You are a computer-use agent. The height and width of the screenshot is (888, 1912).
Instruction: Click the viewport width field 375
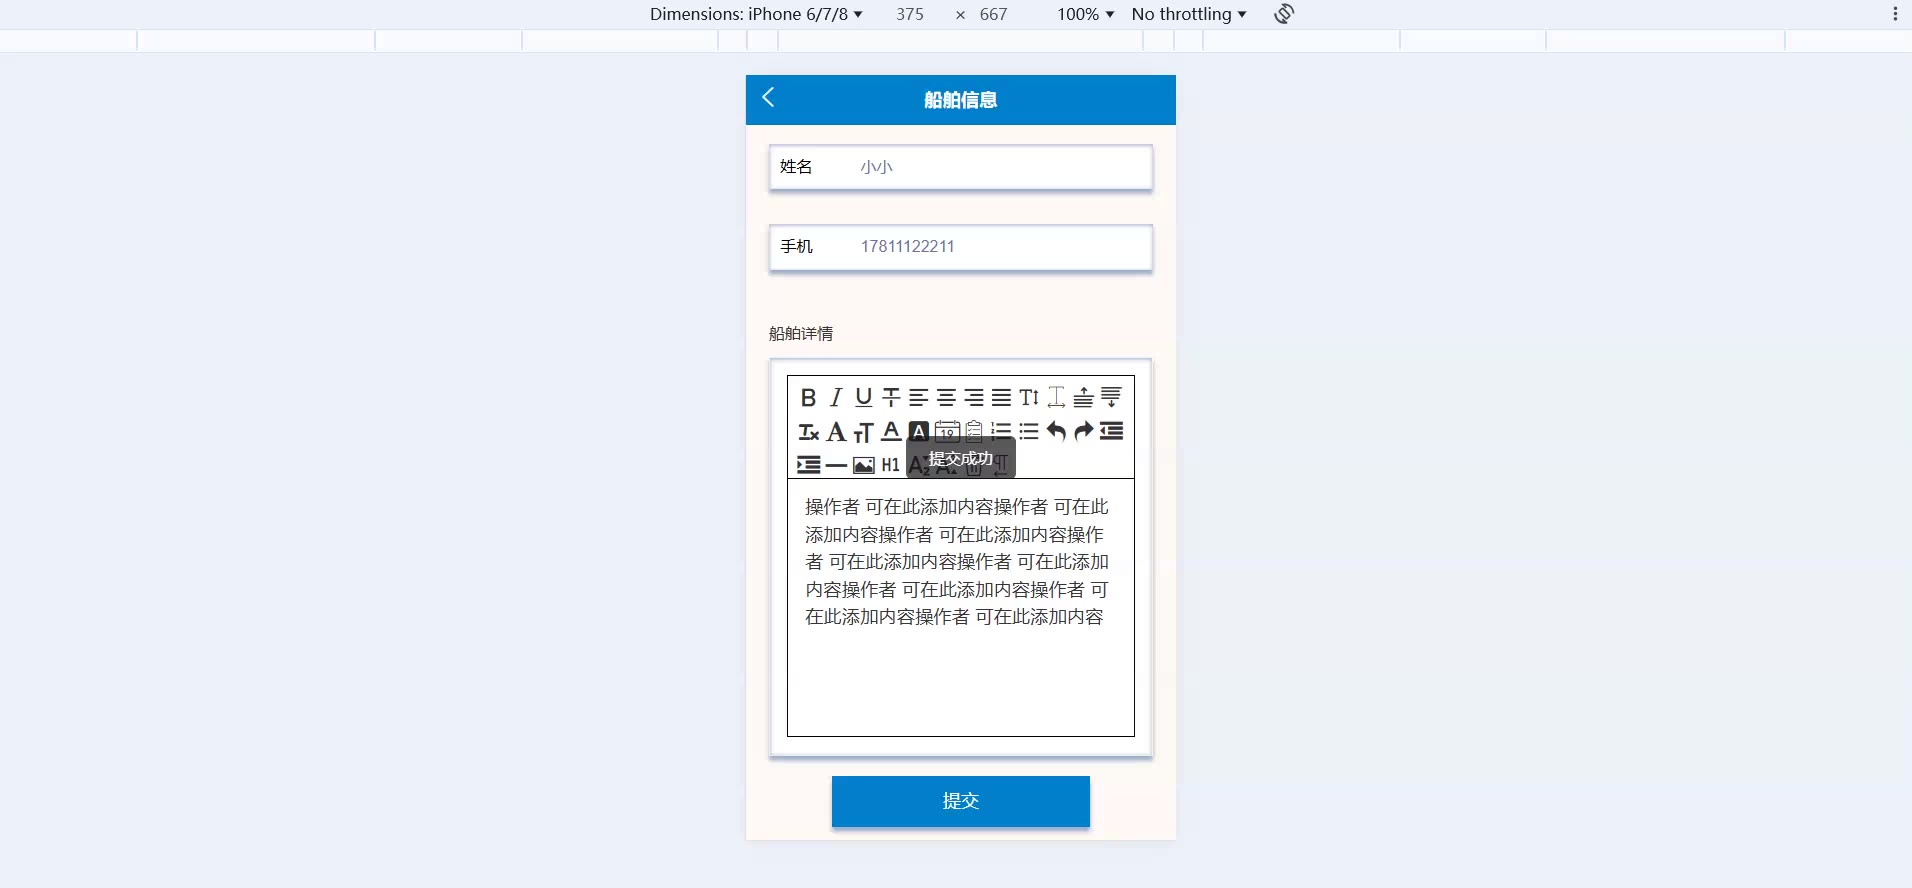pos(910,14)
